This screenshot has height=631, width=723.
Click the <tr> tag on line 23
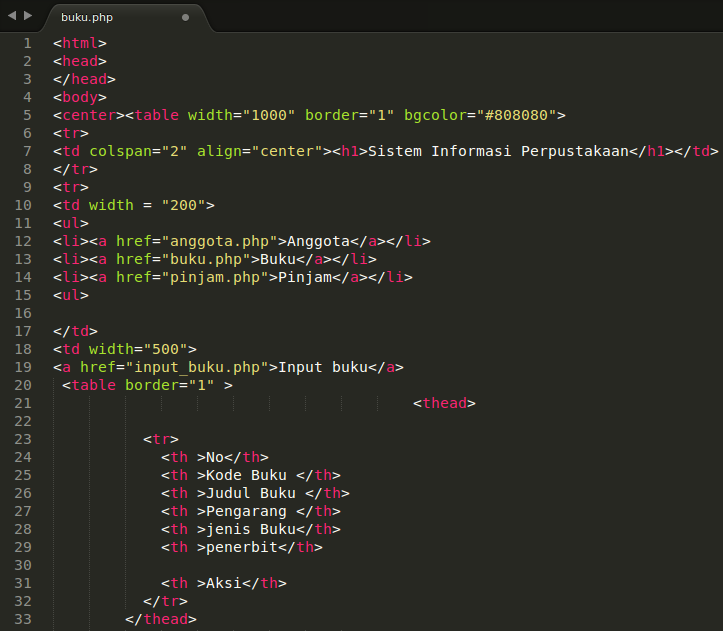click(161, 439)
